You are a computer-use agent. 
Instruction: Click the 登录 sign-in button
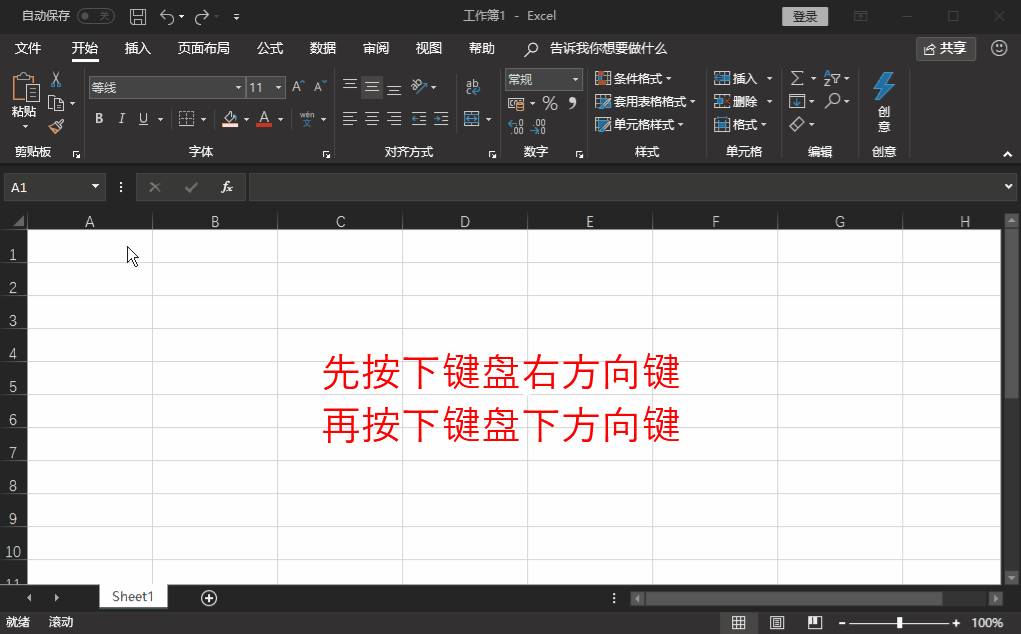(805, 17)
